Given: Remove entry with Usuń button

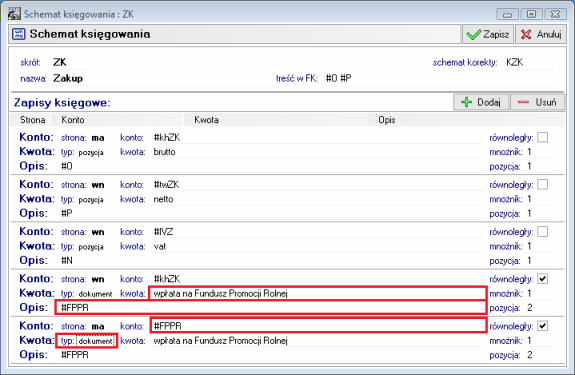Looking at the screenshot, I should 537,102.
